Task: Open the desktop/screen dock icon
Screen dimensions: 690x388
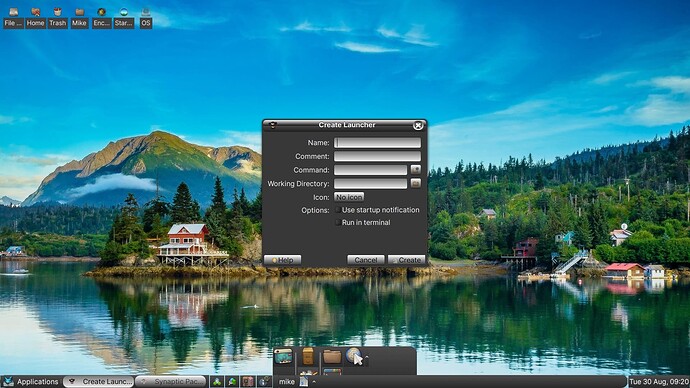Action: (x=283, y=356)
